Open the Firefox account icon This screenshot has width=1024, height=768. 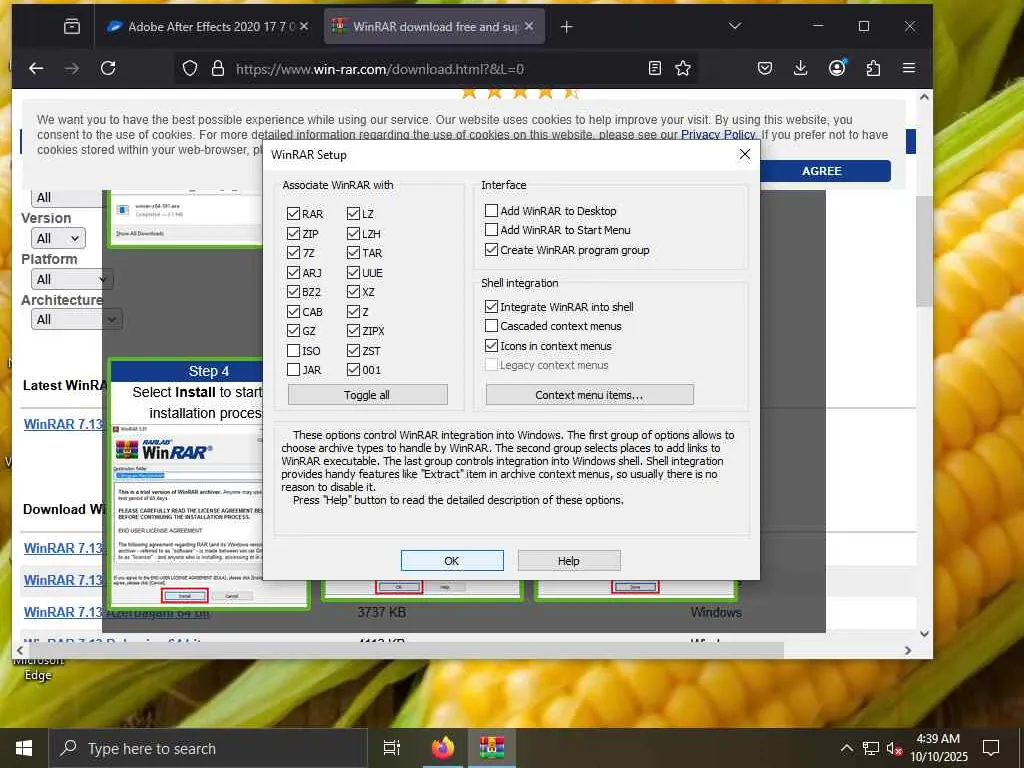point(837,68)
